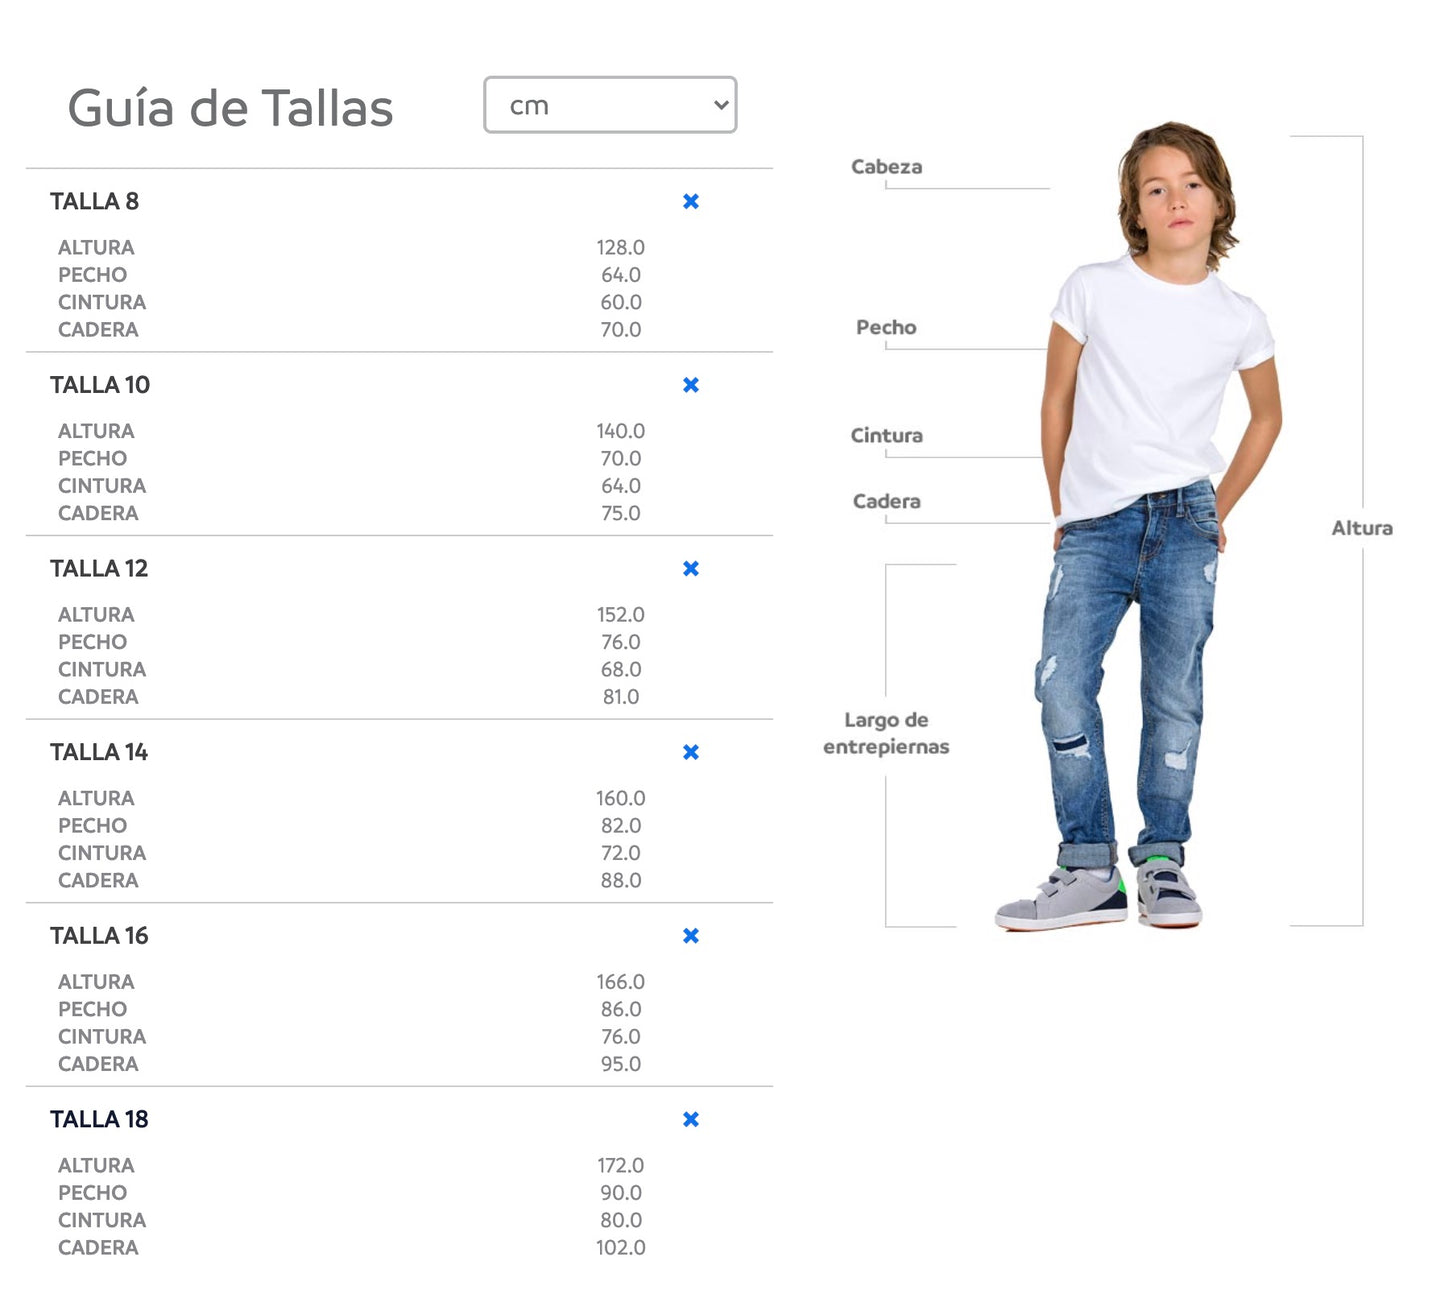1440x1290 pixels.
Task: Click the Altura label on the right
Action: pyautogui.click(x=1361, y=528)
